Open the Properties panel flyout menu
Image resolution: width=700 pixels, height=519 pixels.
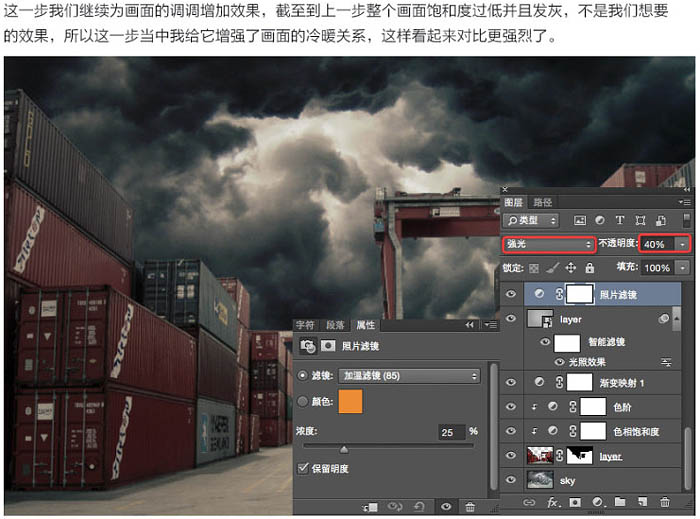point(491,325)
